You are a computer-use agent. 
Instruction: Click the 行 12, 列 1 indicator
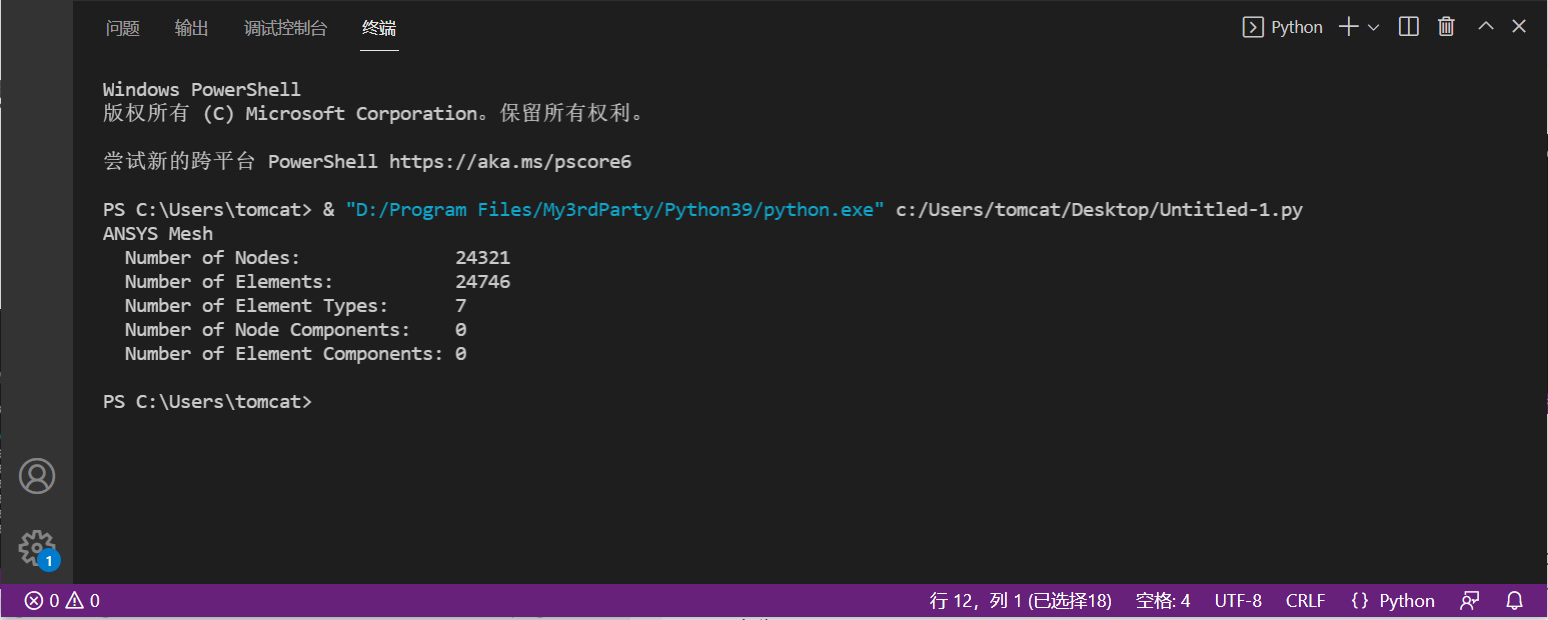1021,600
